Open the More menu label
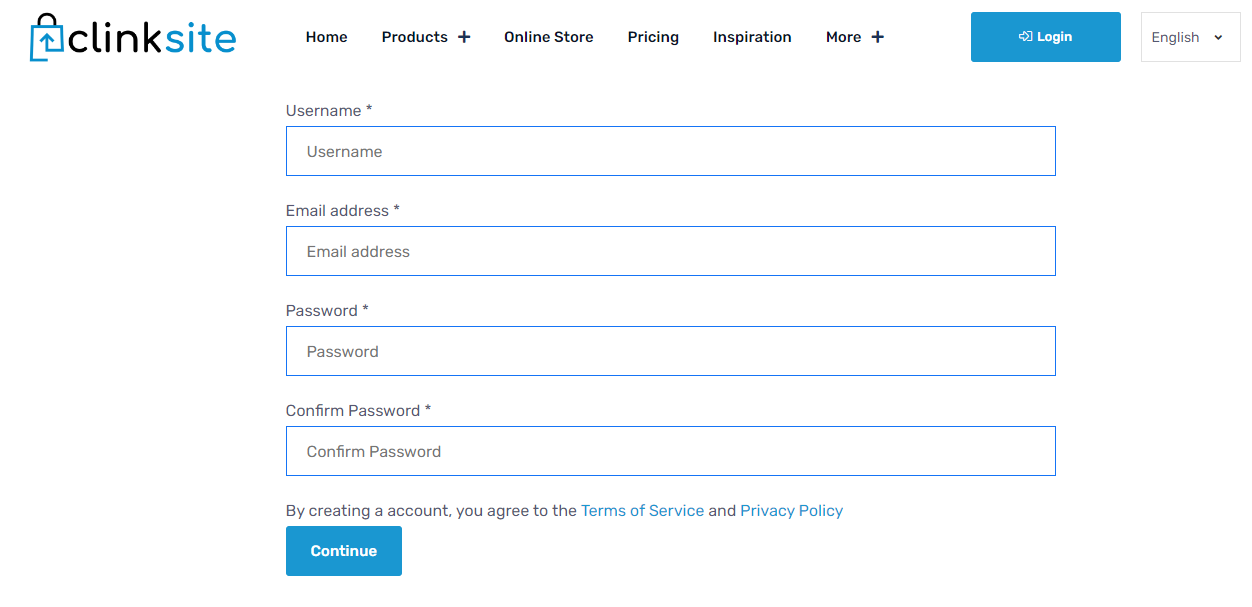 [x=843, y=37]
